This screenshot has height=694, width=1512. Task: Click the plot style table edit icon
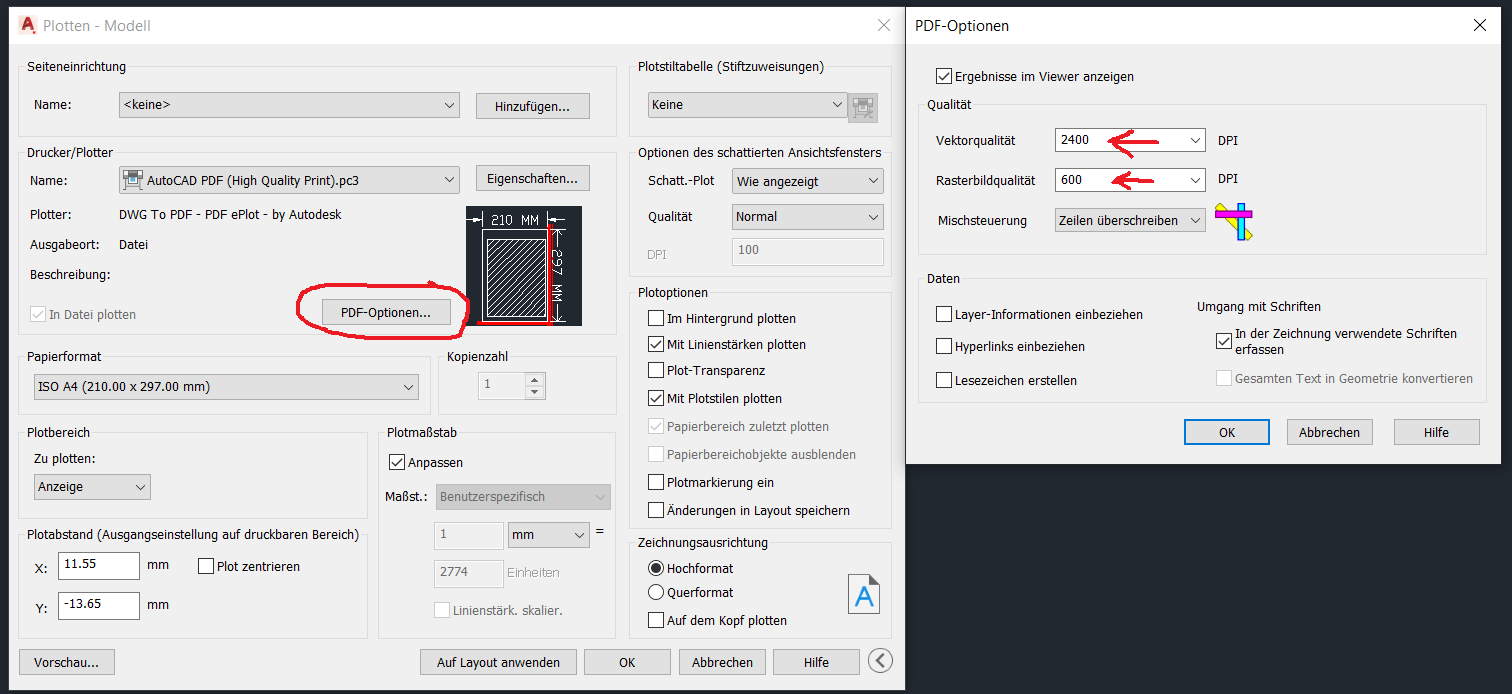click(862, 104)
